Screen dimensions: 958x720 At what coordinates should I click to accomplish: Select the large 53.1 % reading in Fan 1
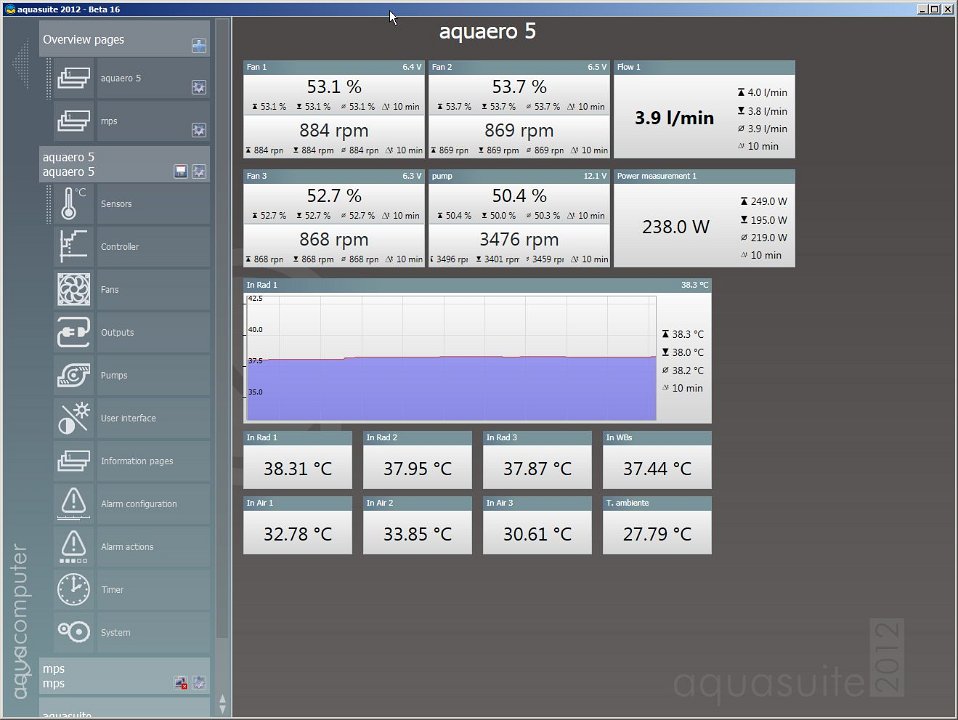coord(334,87)
